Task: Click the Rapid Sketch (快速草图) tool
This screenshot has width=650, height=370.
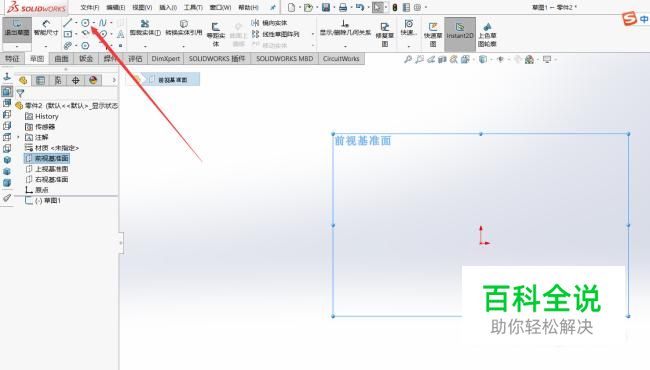Action: pyautogui.click(x=433, y=35)
